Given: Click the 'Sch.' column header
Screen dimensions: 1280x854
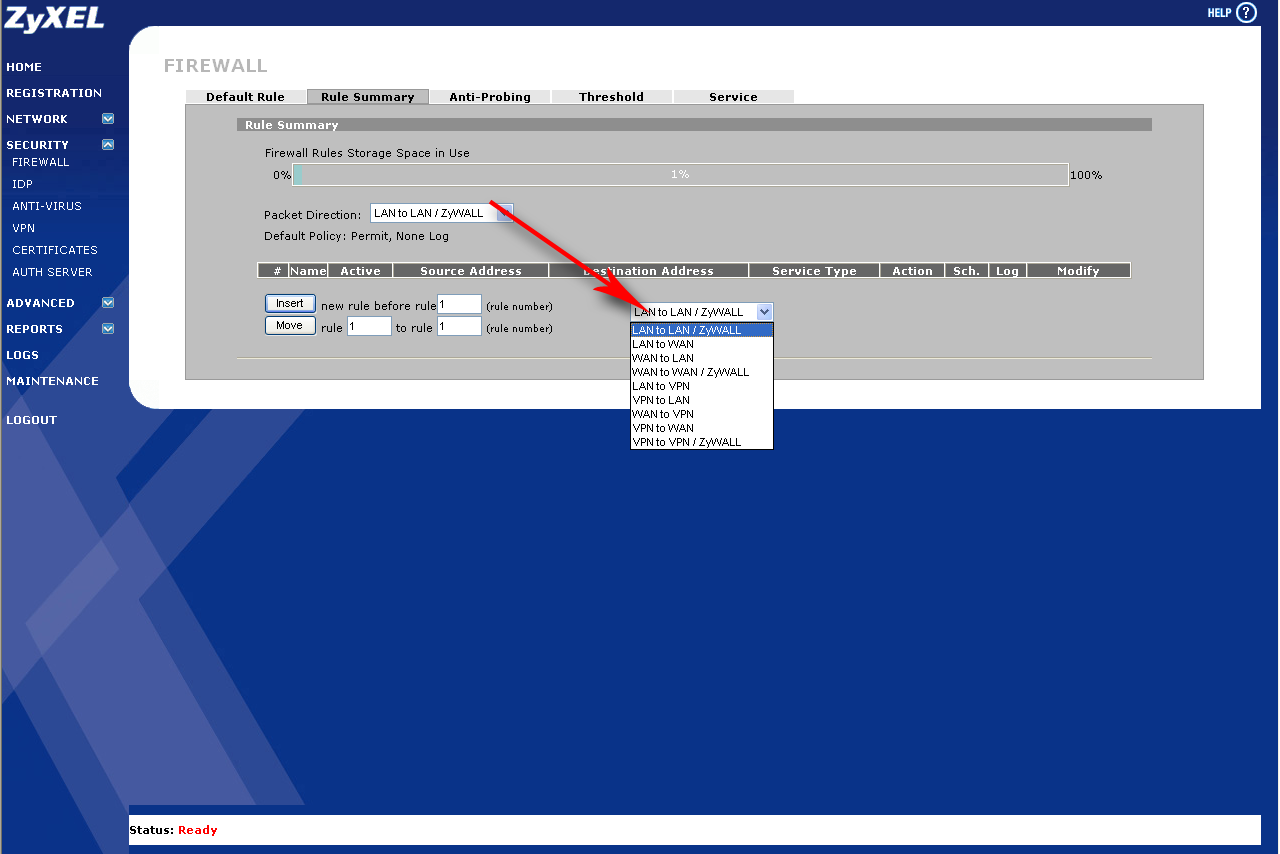Looking at the screenshot, I should (x=966, y=270).
